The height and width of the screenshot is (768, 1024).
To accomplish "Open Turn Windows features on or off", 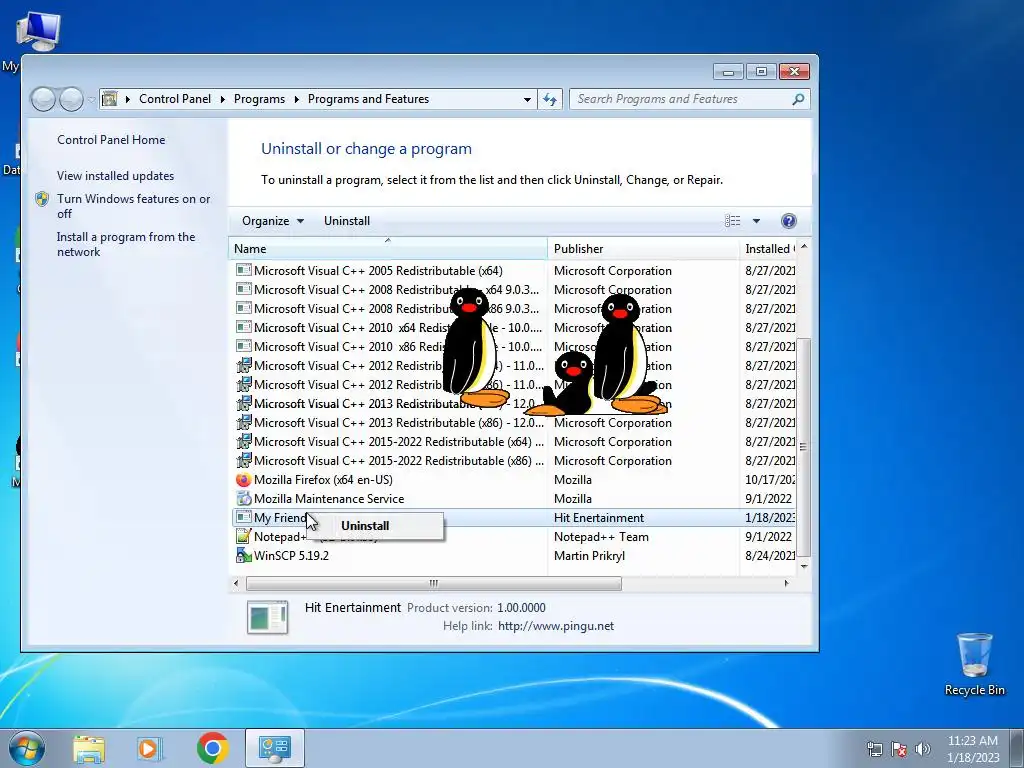I will (133, 206).
